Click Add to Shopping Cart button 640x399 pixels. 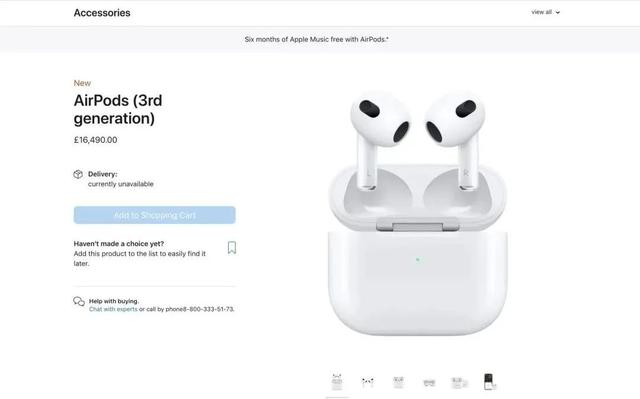pyautogui.click(x=155, y=215)
